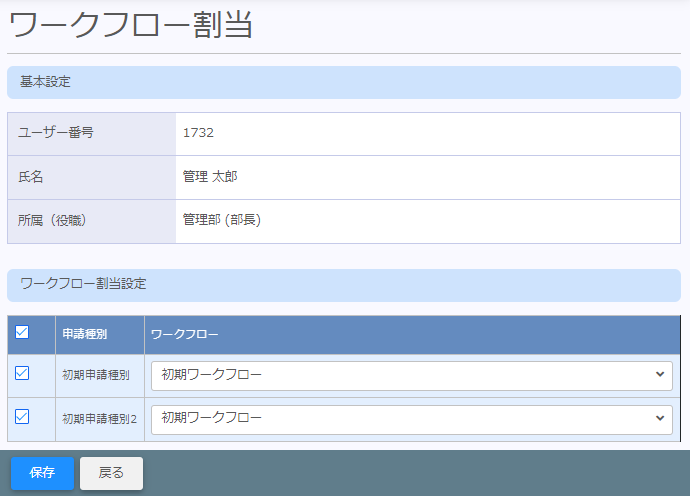Click the ワークフロー column header
This screenshot has width=690, height=496.
click(x=185, y=334)
